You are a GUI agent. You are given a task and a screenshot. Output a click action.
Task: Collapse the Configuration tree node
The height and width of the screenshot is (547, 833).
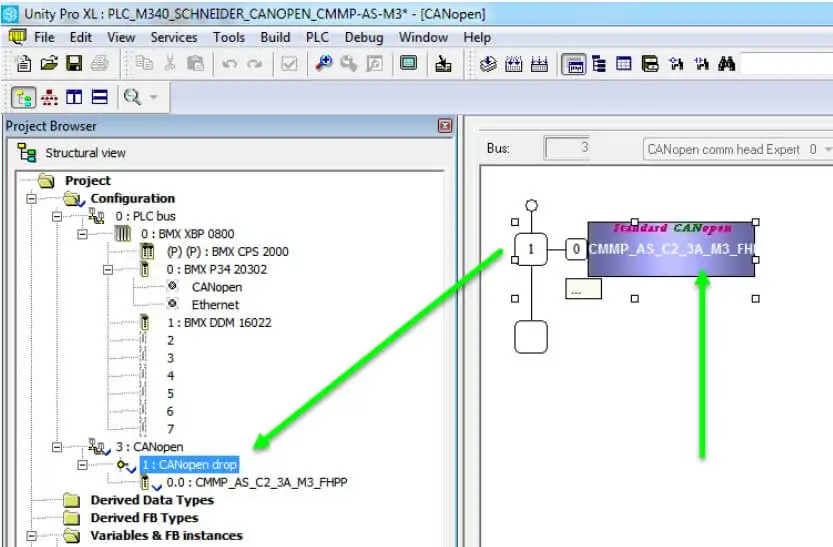pyautogui.click(x=31, y=199)
